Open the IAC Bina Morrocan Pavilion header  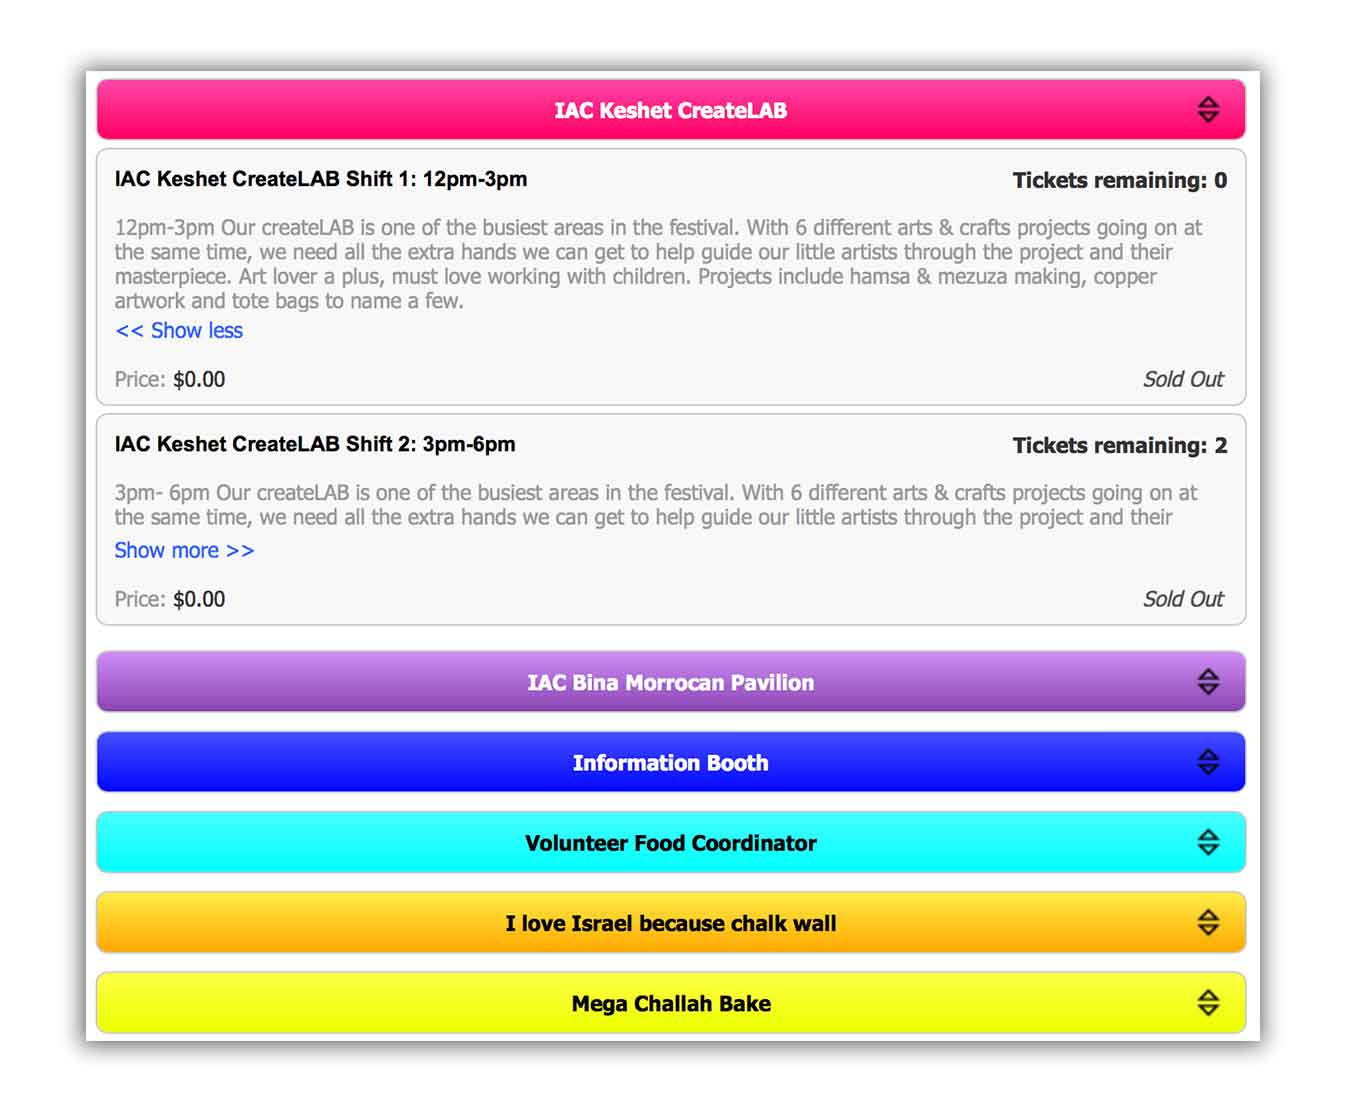[671, 682]
